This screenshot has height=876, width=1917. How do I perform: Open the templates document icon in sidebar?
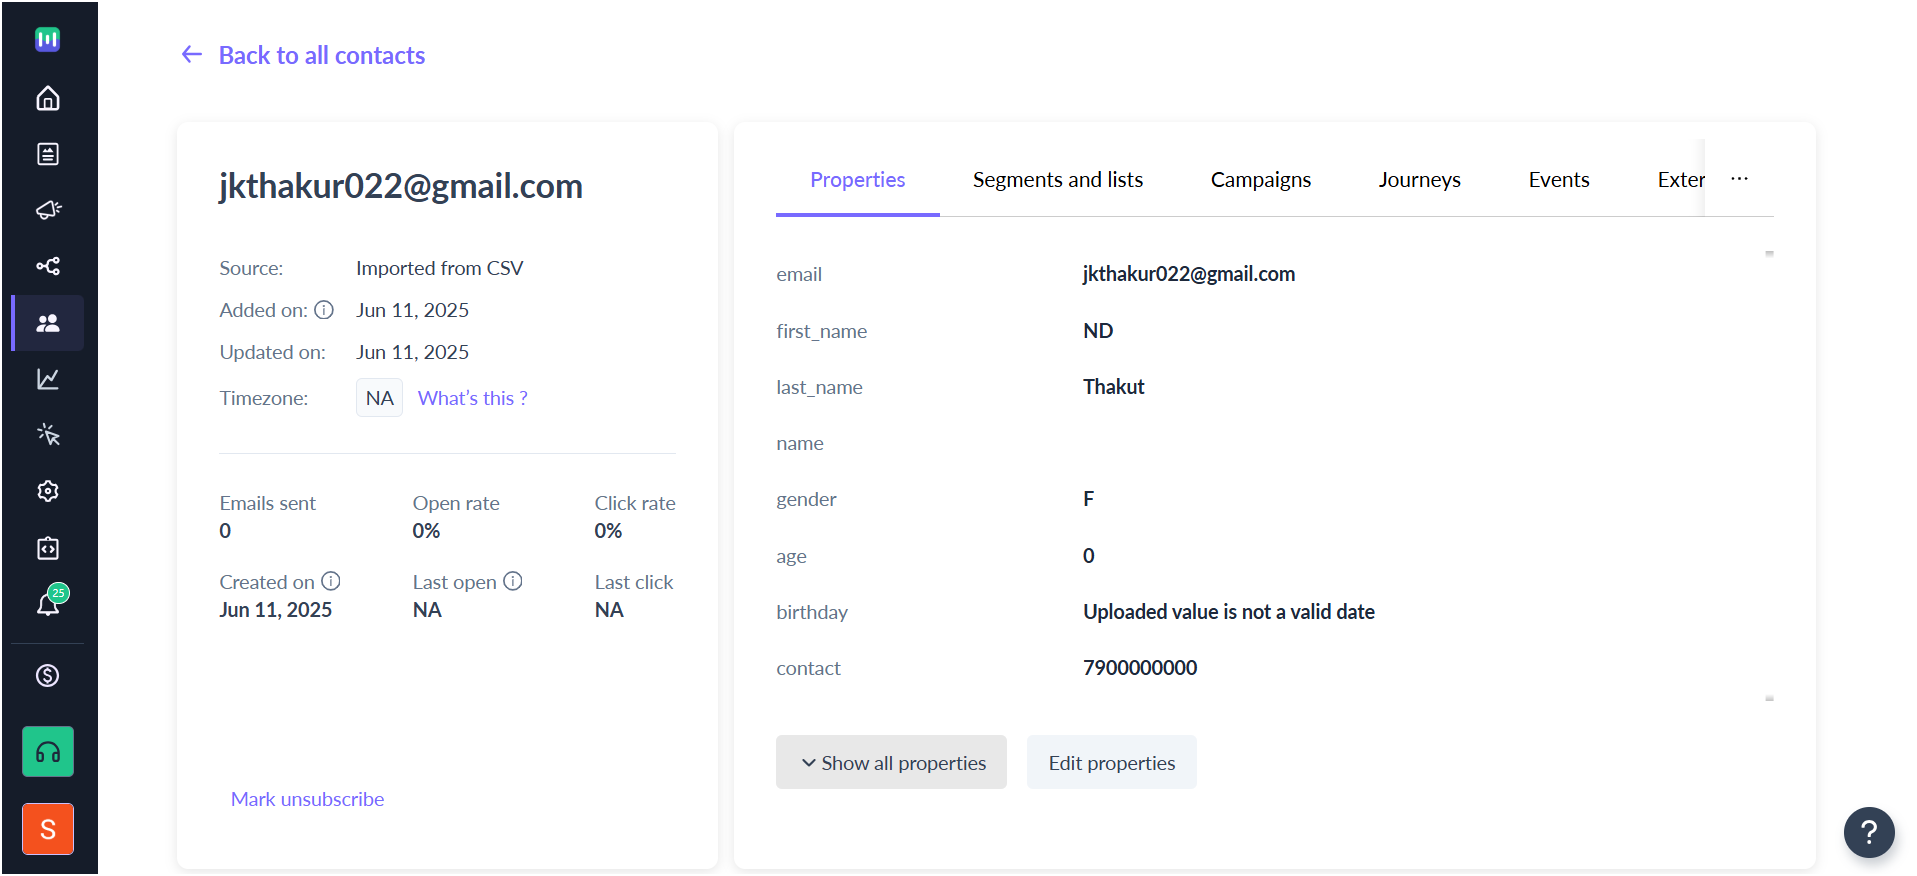pyautogui.click(x=48, y=154)
